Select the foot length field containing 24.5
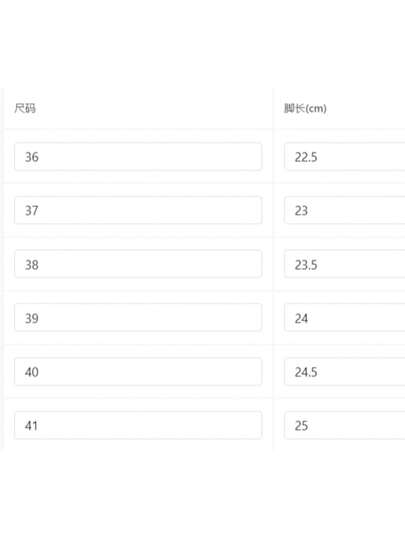The width and height of the screenshot is (405, 539). [345, 372]
